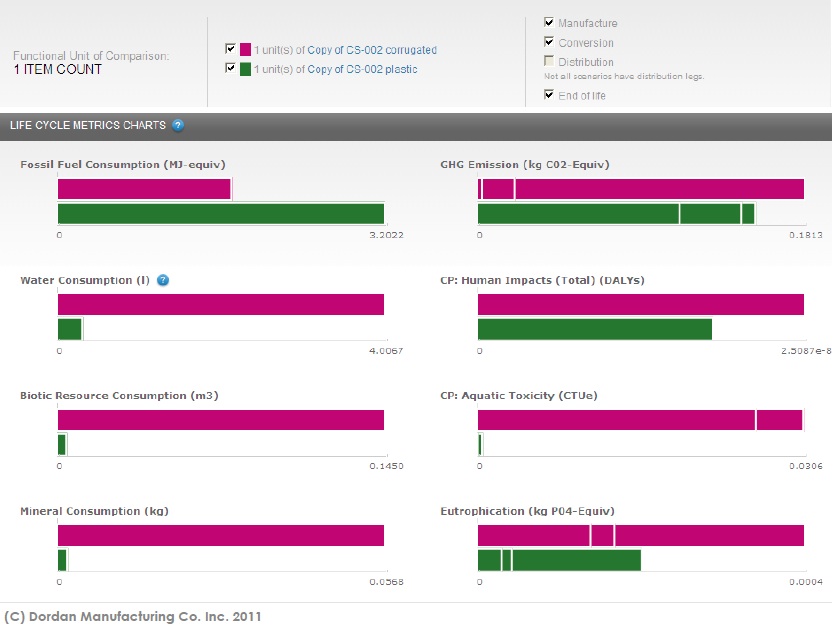Click the Water Consumption help icon
This screenshot has height=628, width=833.
[163, 280]
